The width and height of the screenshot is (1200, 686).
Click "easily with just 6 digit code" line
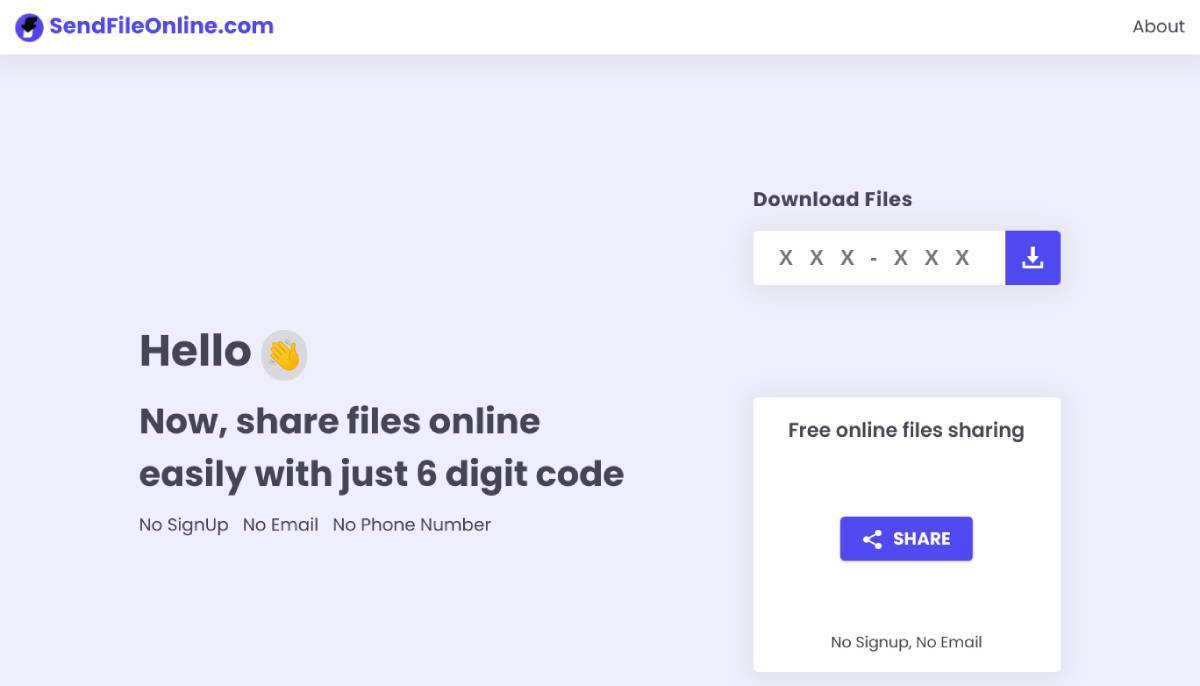point(381,473)
